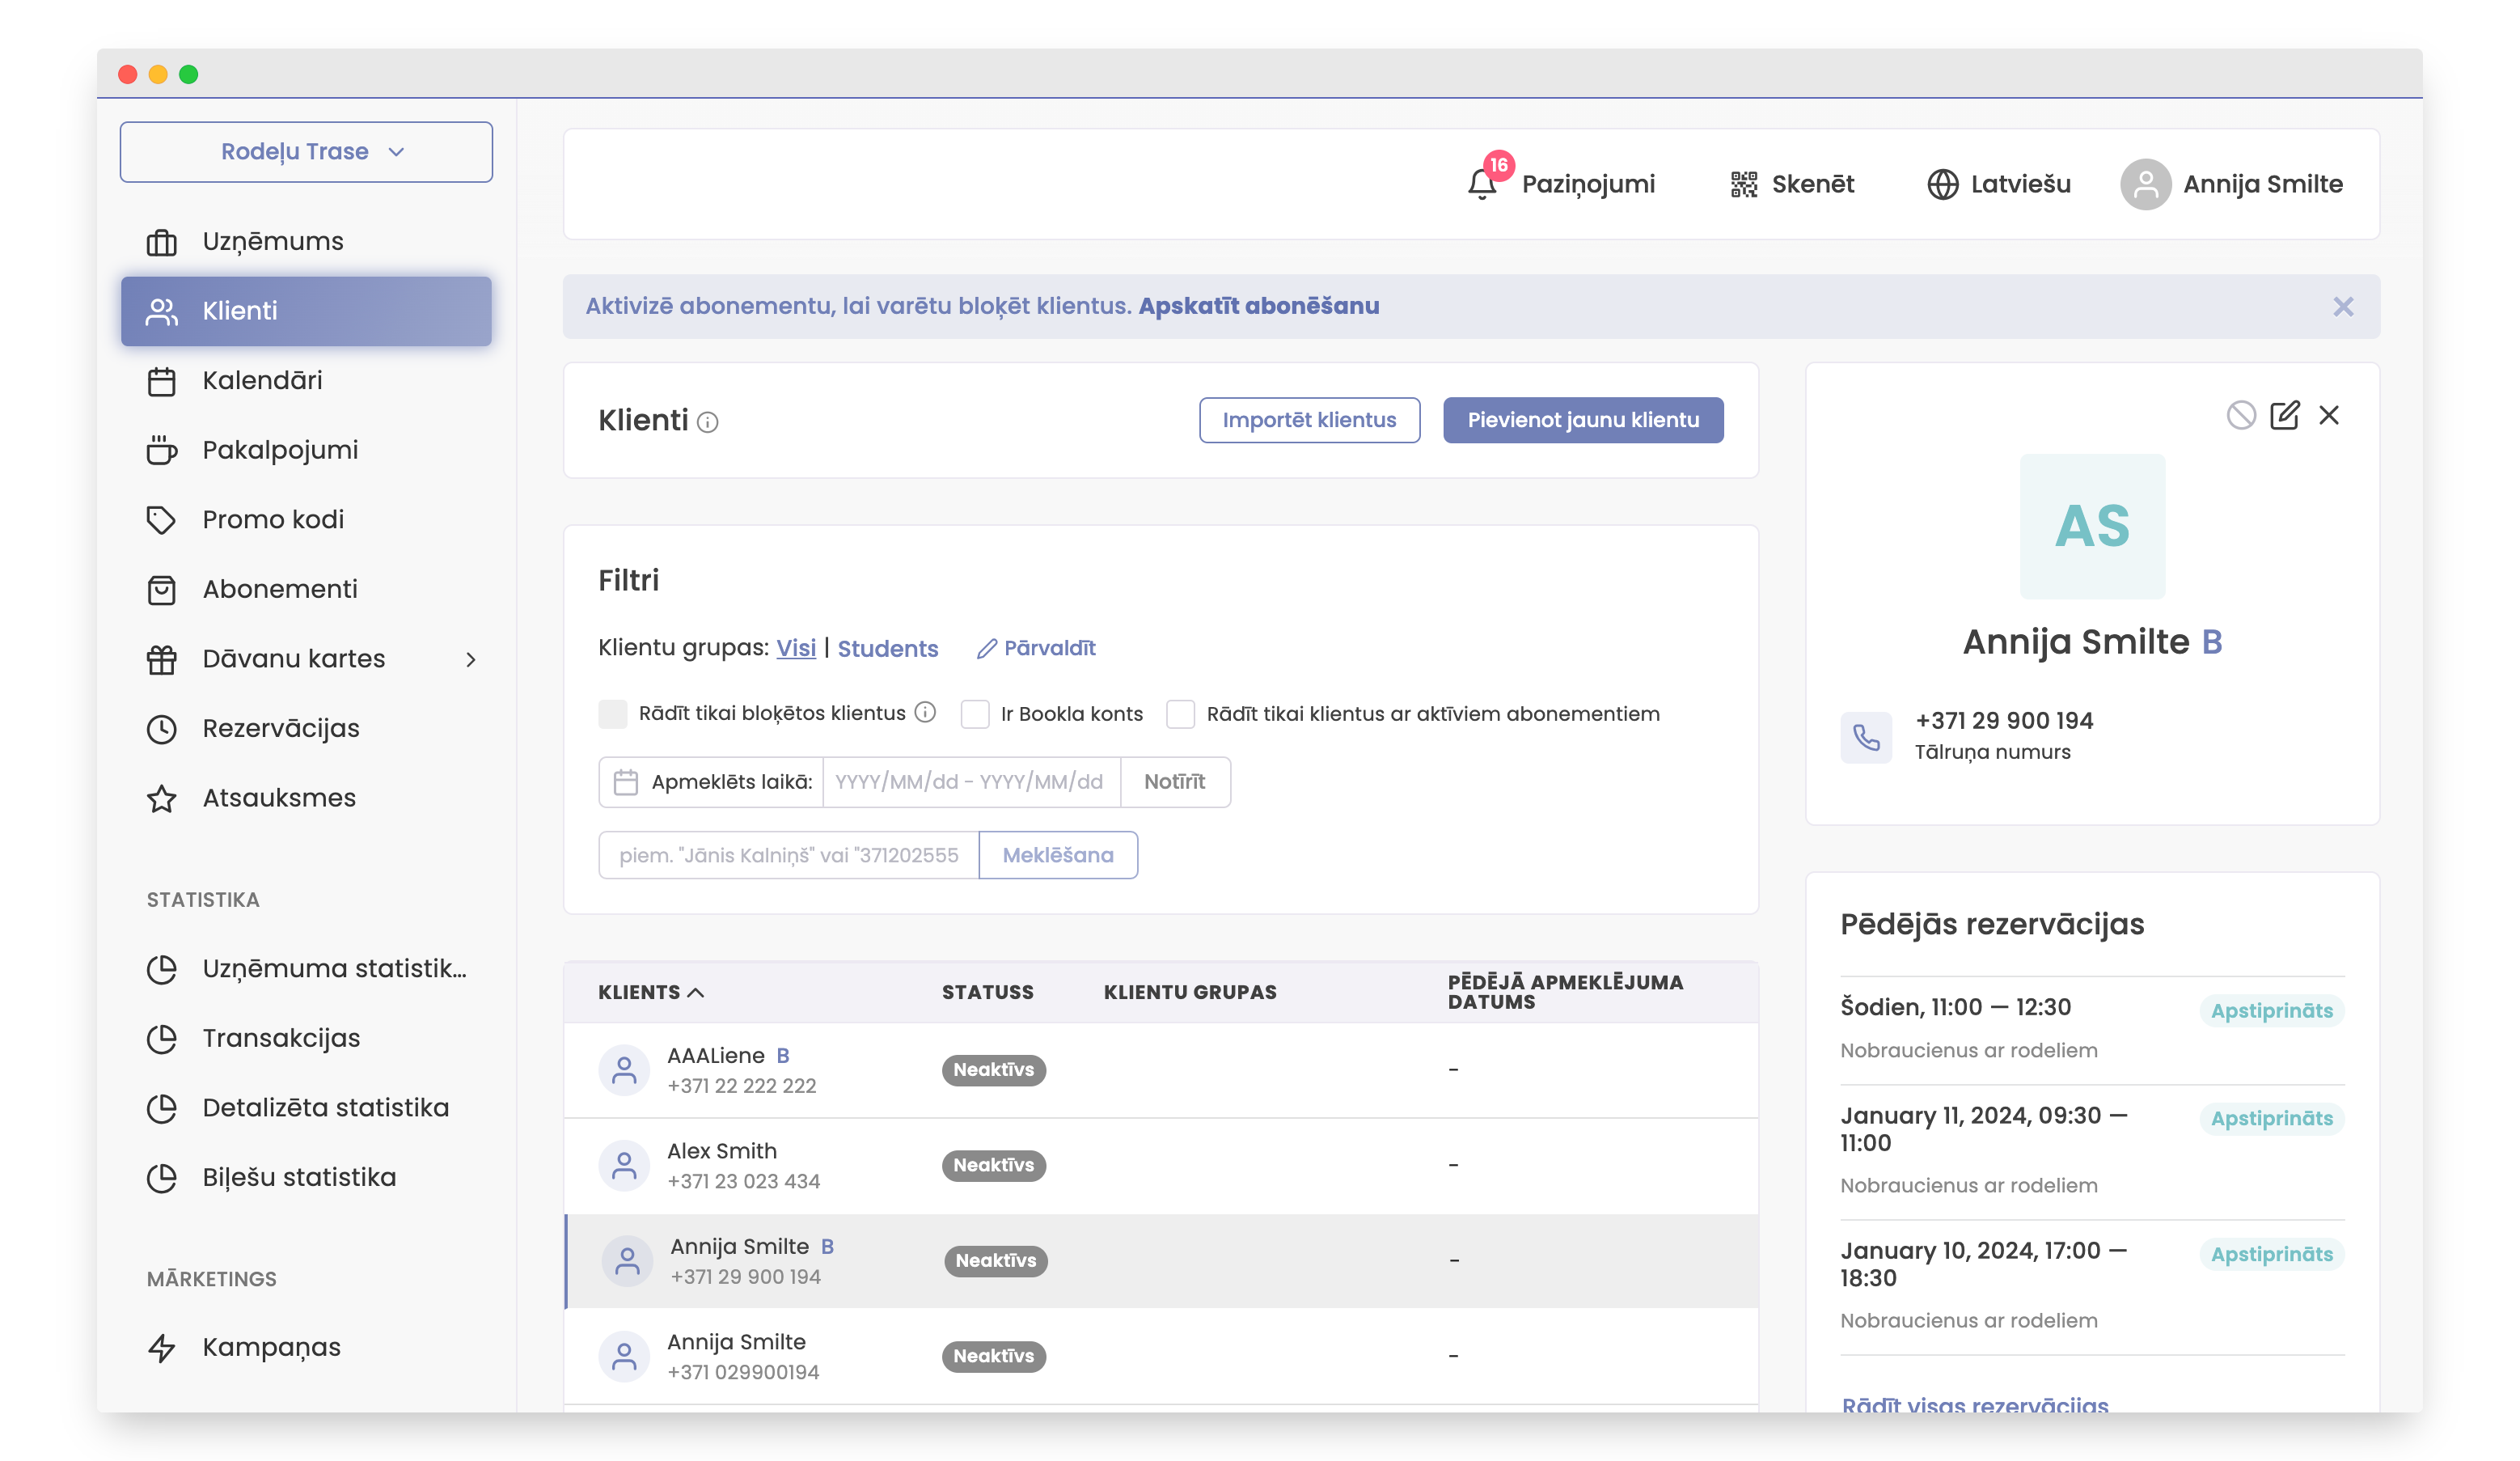Check 'Rādīt tikai klientus ar aktīviem abonementiem'
This screenshot has height=1461, width=2520.
click(1180, 714)
